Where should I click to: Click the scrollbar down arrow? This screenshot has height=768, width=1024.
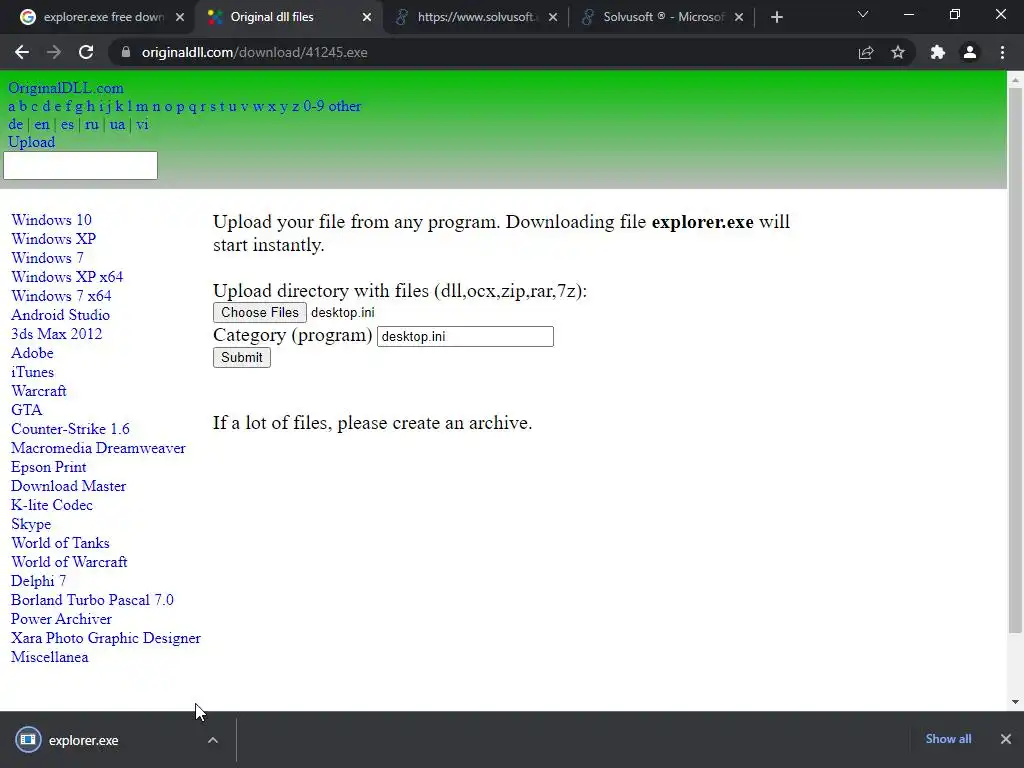(x=1015, y=702)
